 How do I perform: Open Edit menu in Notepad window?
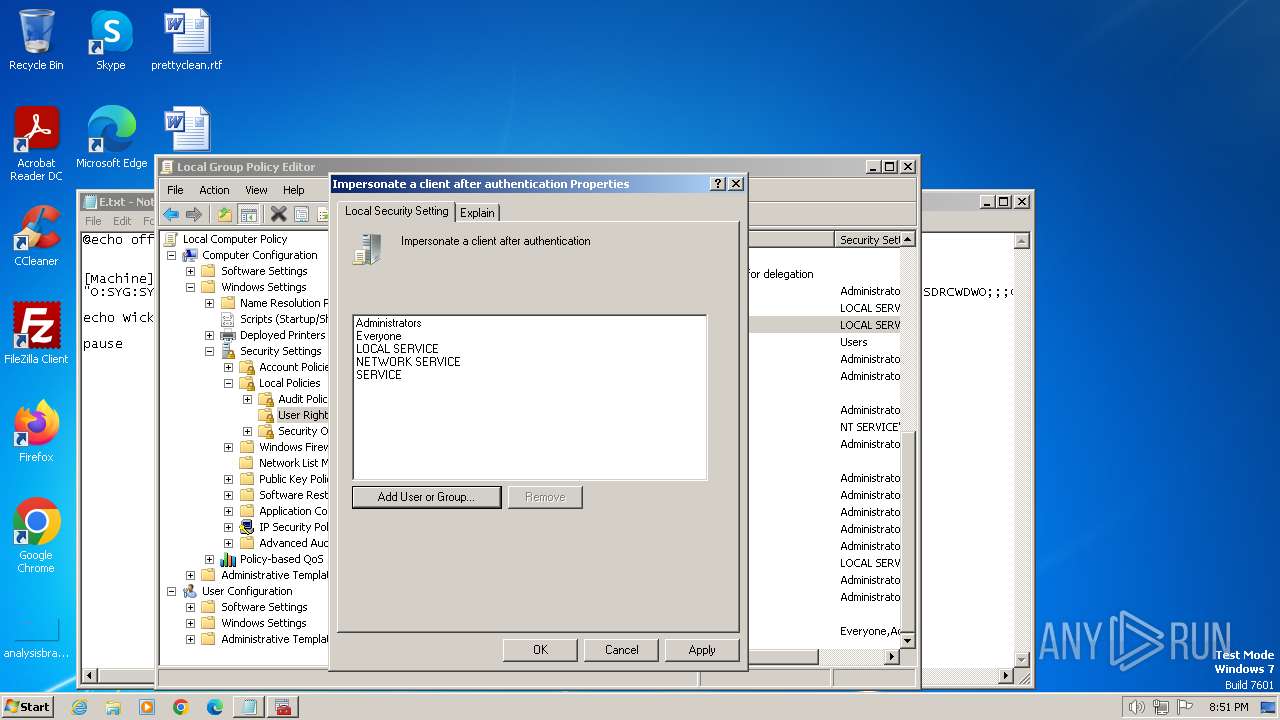click(x=122, y=221)
